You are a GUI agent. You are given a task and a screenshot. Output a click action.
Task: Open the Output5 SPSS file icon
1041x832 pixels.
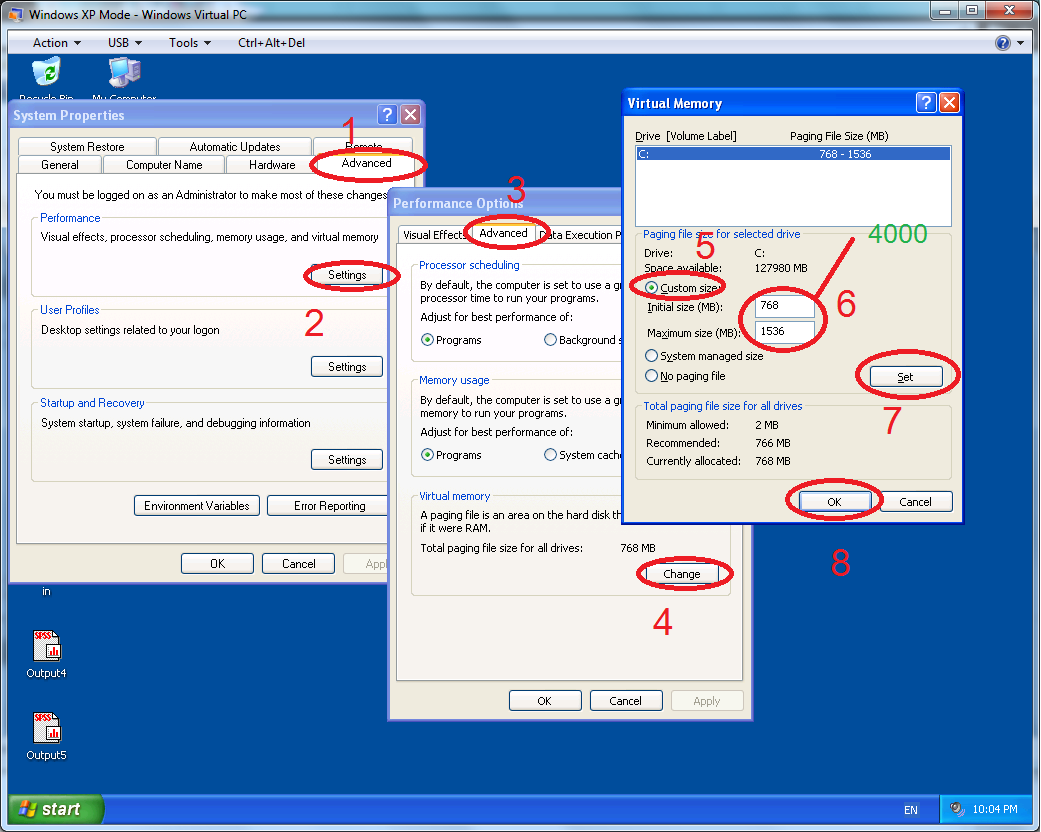click(46, 728)
